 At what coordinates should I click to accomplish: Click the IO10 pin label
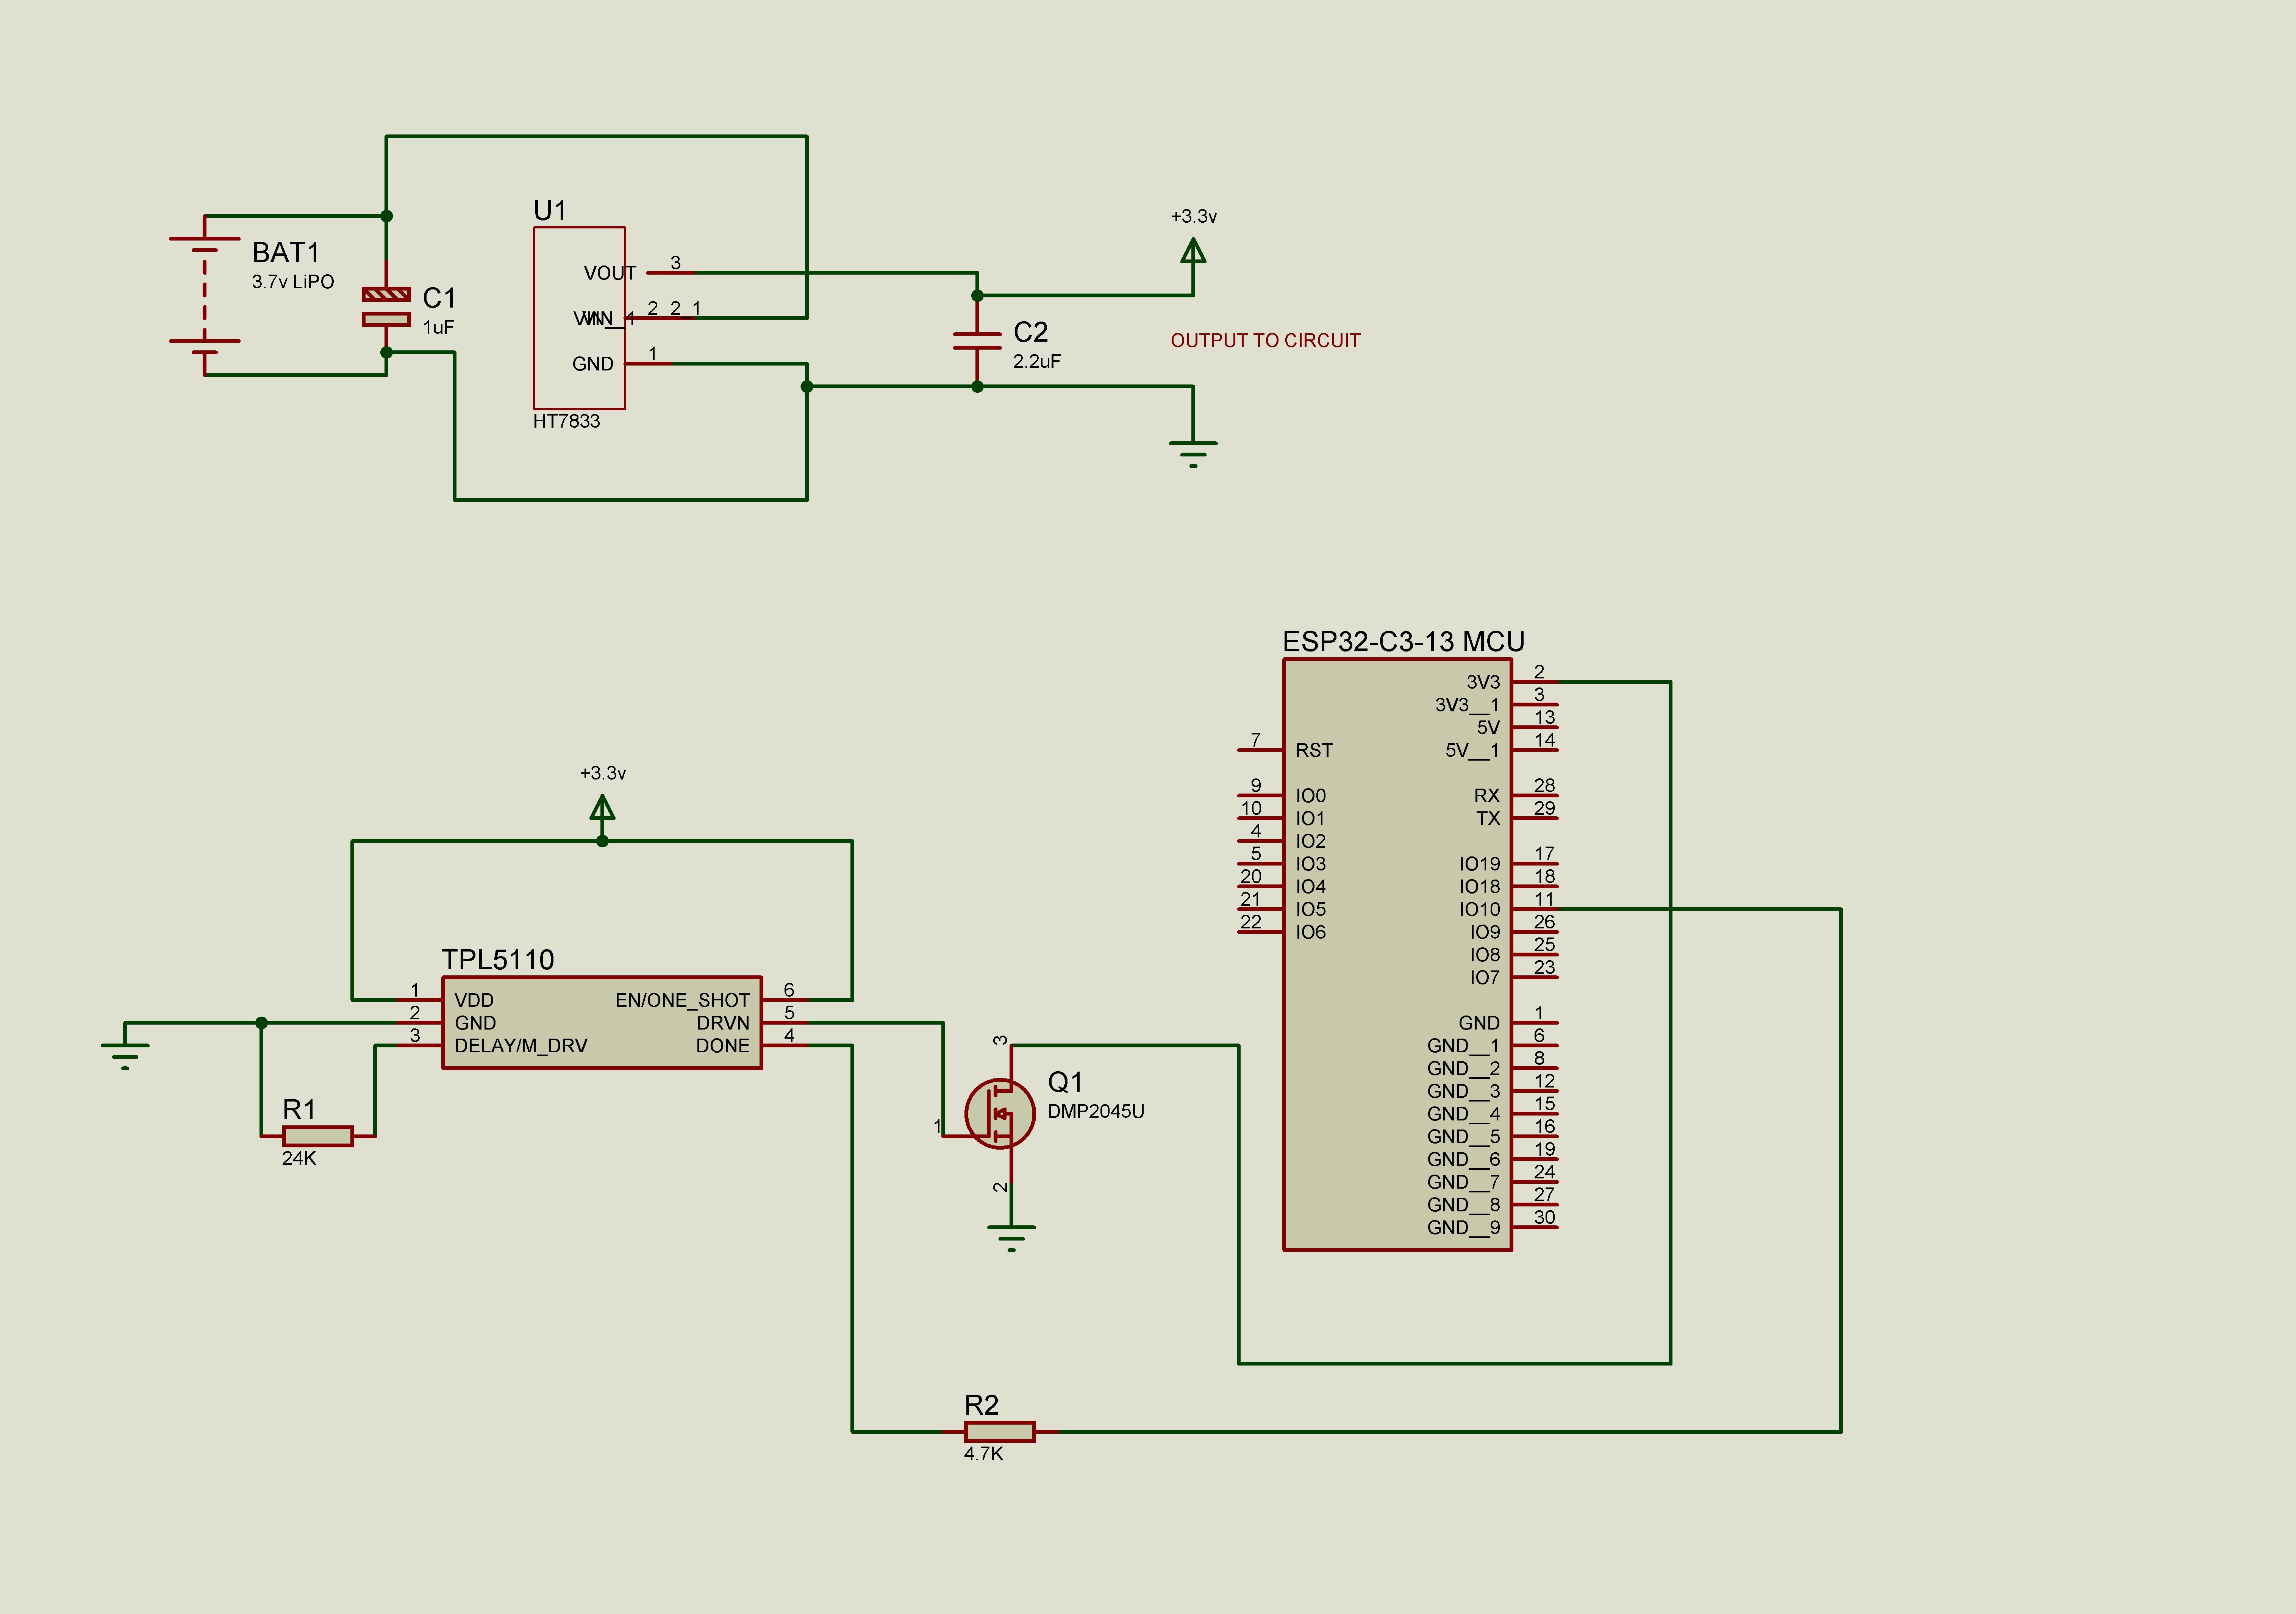[x=1480, y=909]
